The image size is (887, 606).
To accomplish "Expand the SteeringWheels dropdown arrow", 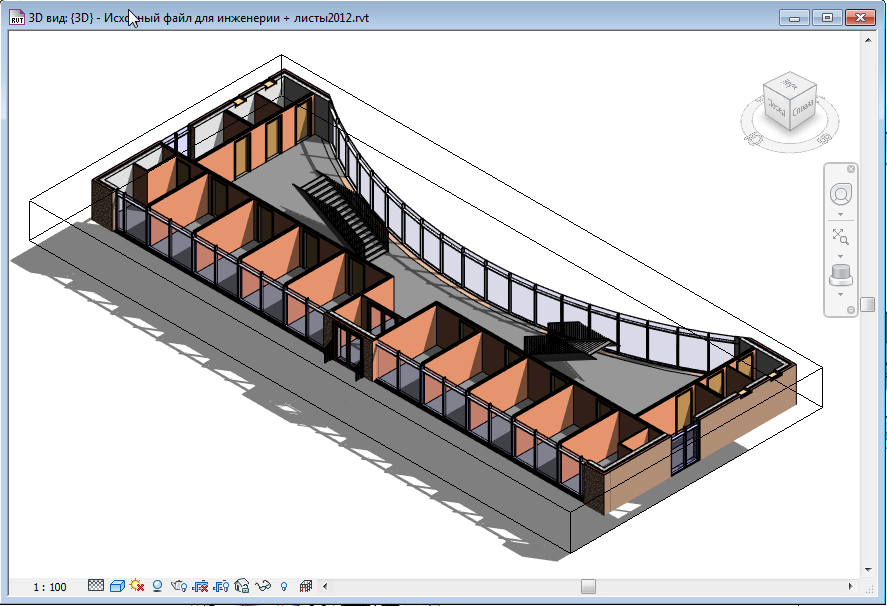I will pyautogui.click(x=841, y=214).
